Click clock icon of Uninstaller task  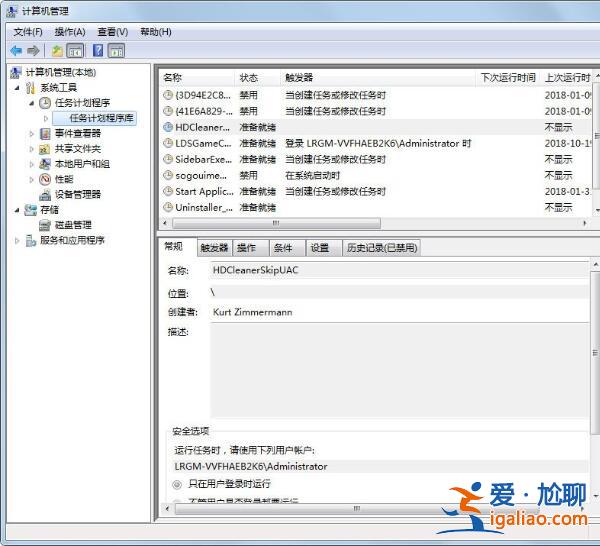168,207
